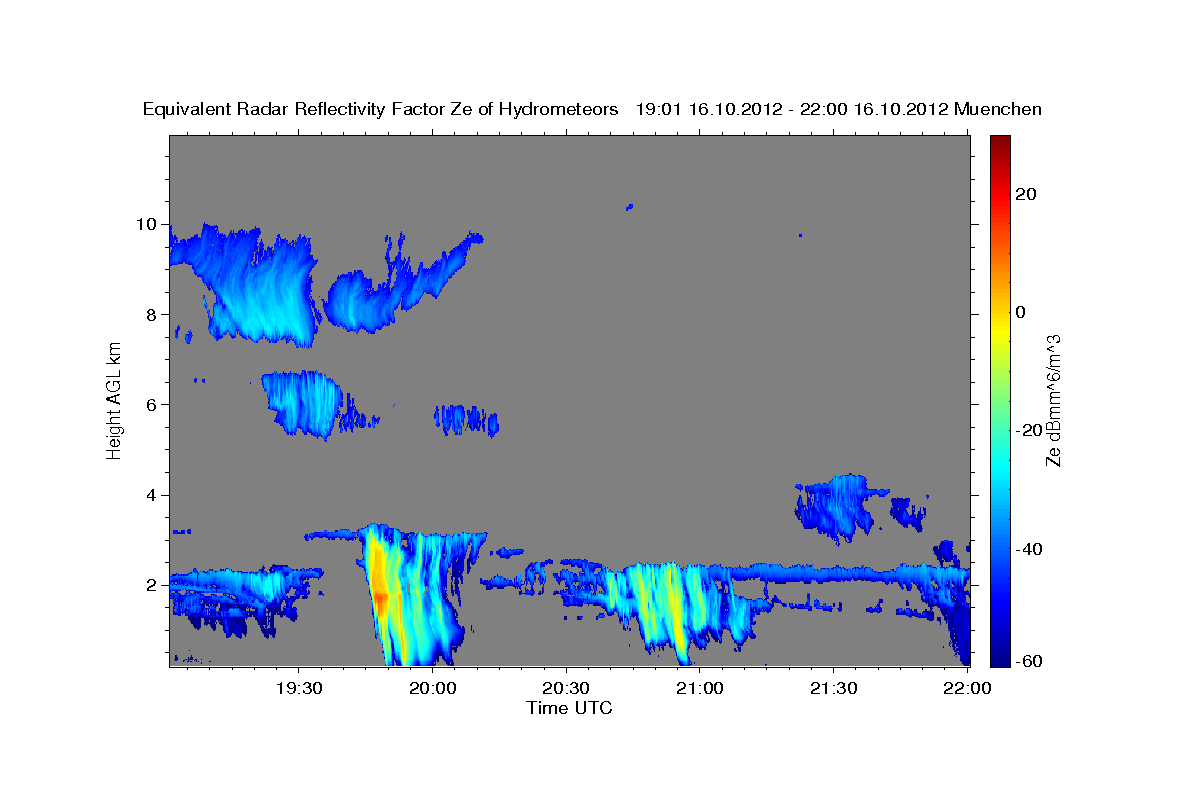Click the 21:00 time tick label
The width and height of the screenshot is (1200, 800).
pos(699,689)
